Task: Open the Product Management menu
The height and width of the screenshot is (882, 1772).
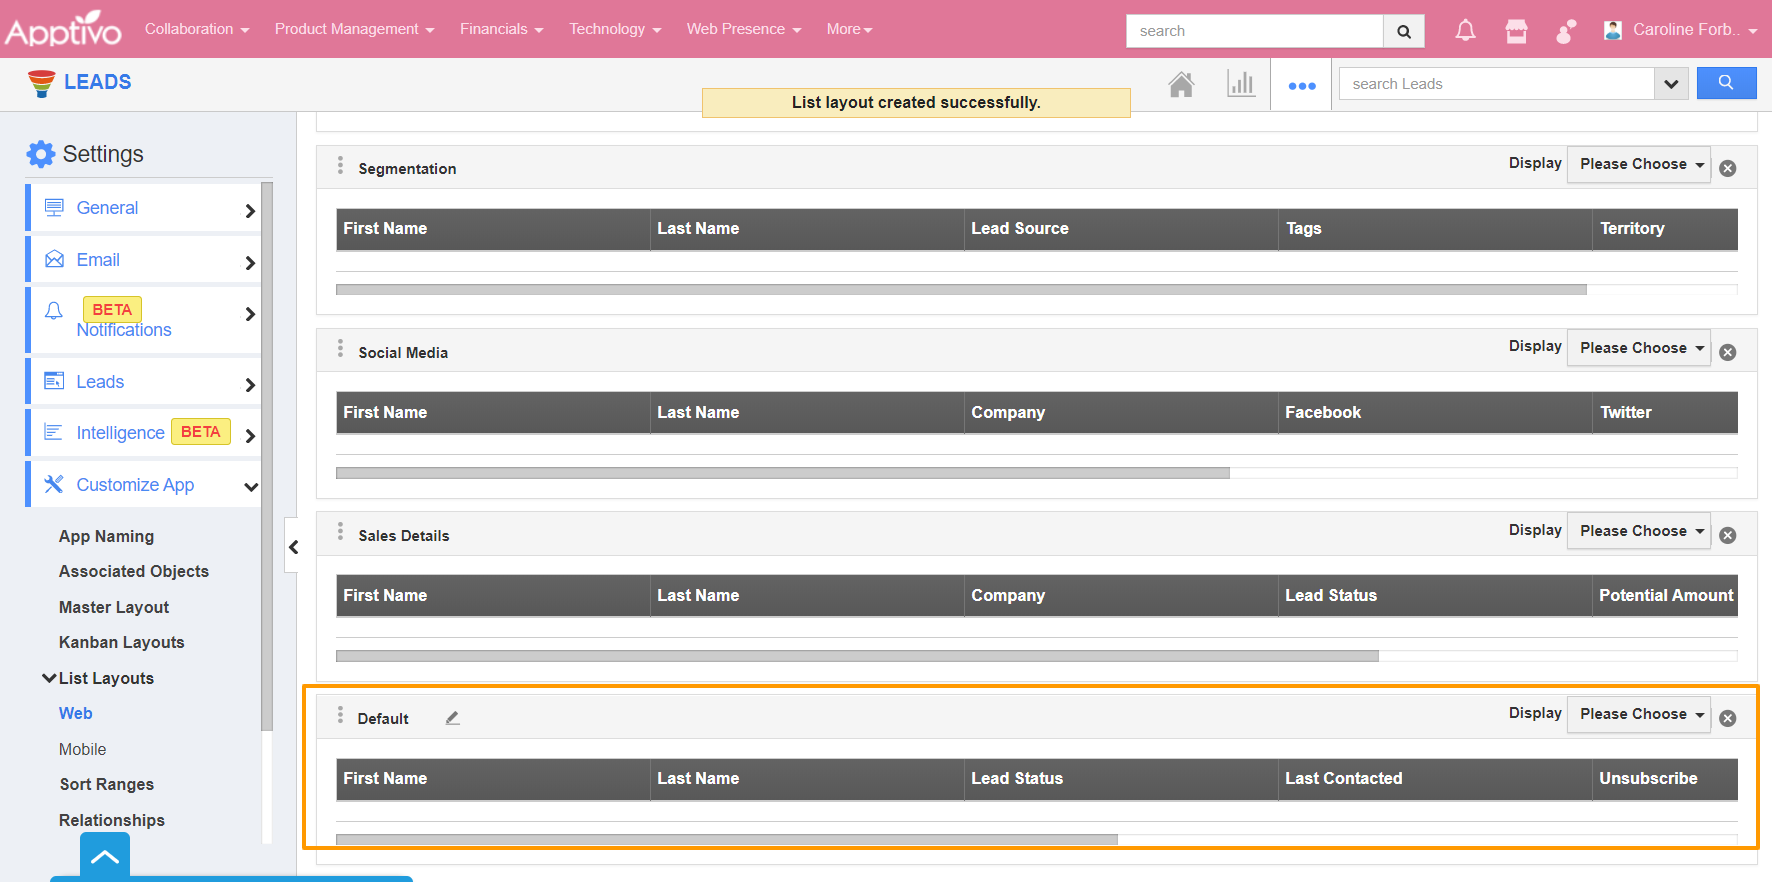Action: click(x=354, y=29)
